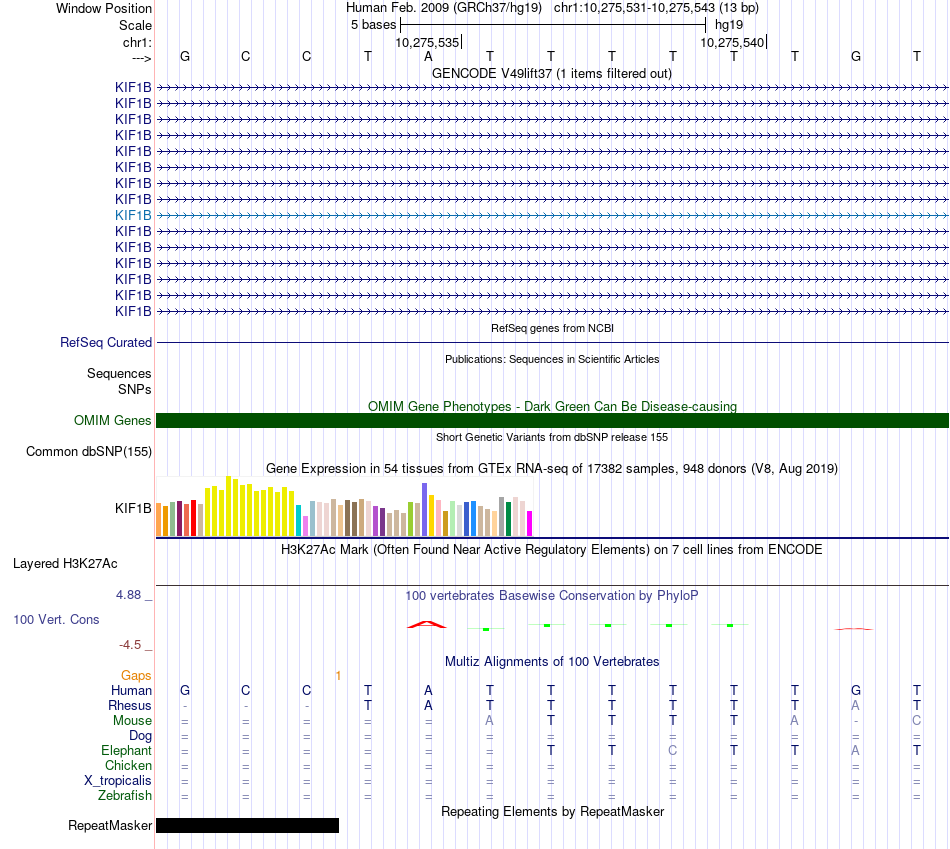The height and width of the screenshot is (849, 950).
Task: Click the "-->" strand direction arrow
Action: [x=141, y=58]
